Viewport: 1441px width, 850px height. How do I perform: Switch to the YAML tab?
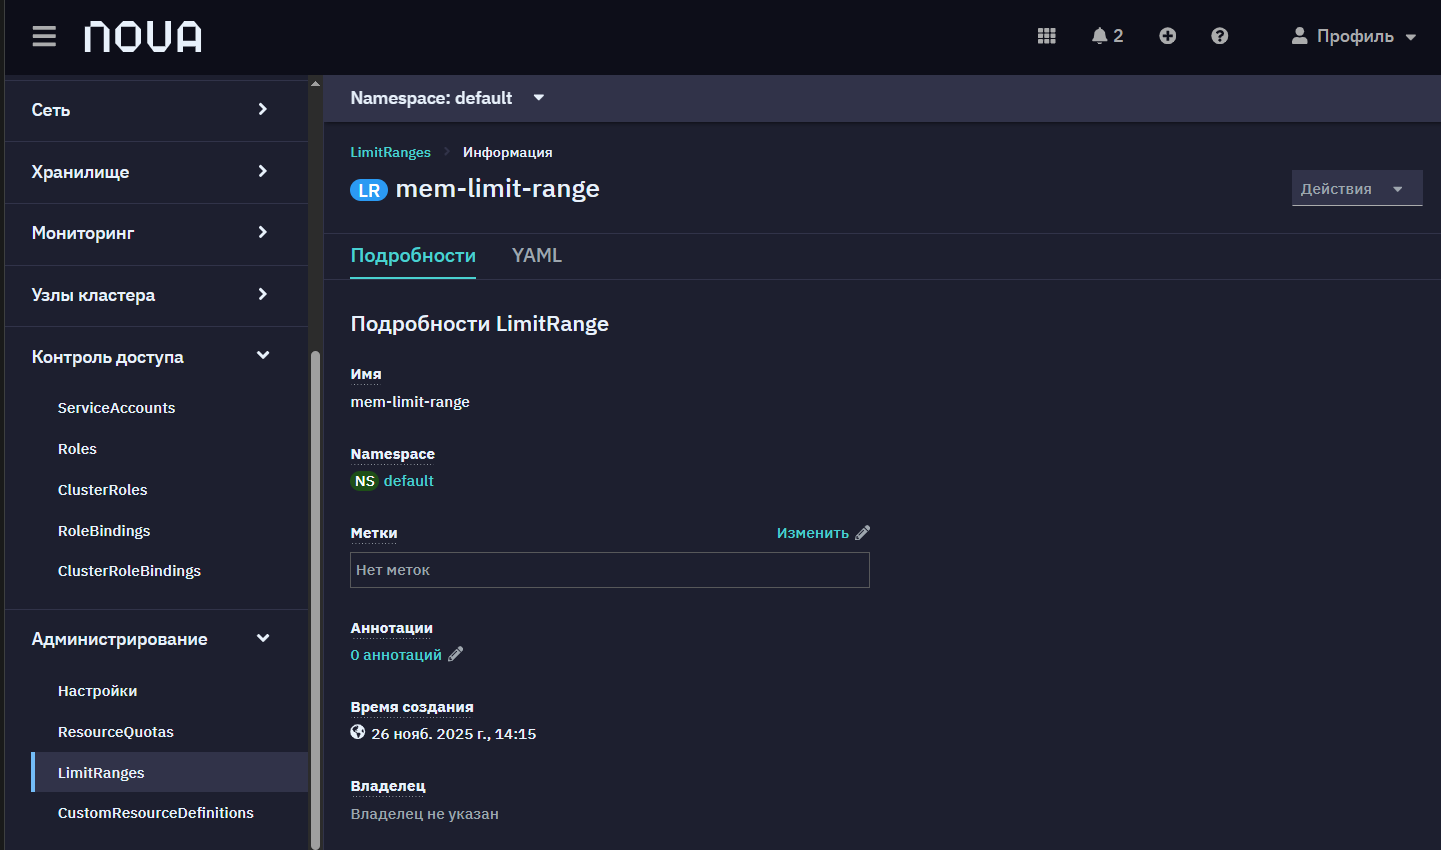537,256
